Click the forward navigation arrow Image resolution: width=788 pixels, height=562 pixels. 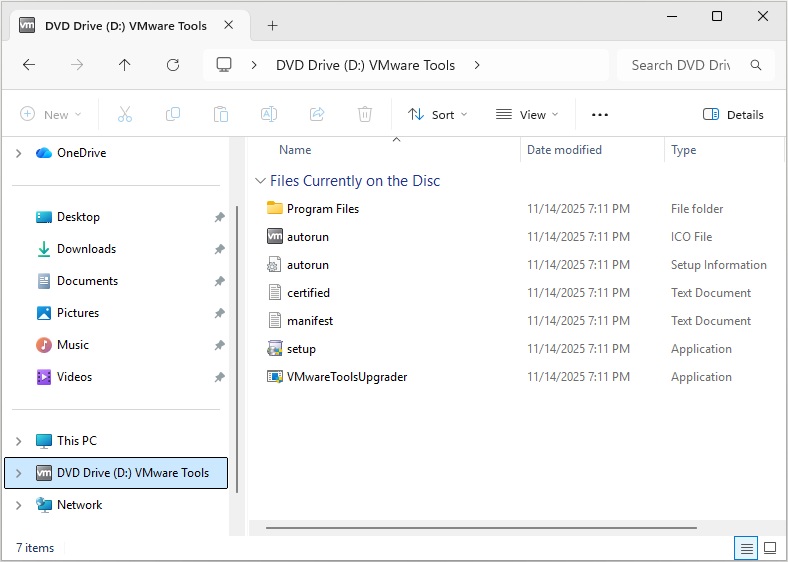[77, 65]
